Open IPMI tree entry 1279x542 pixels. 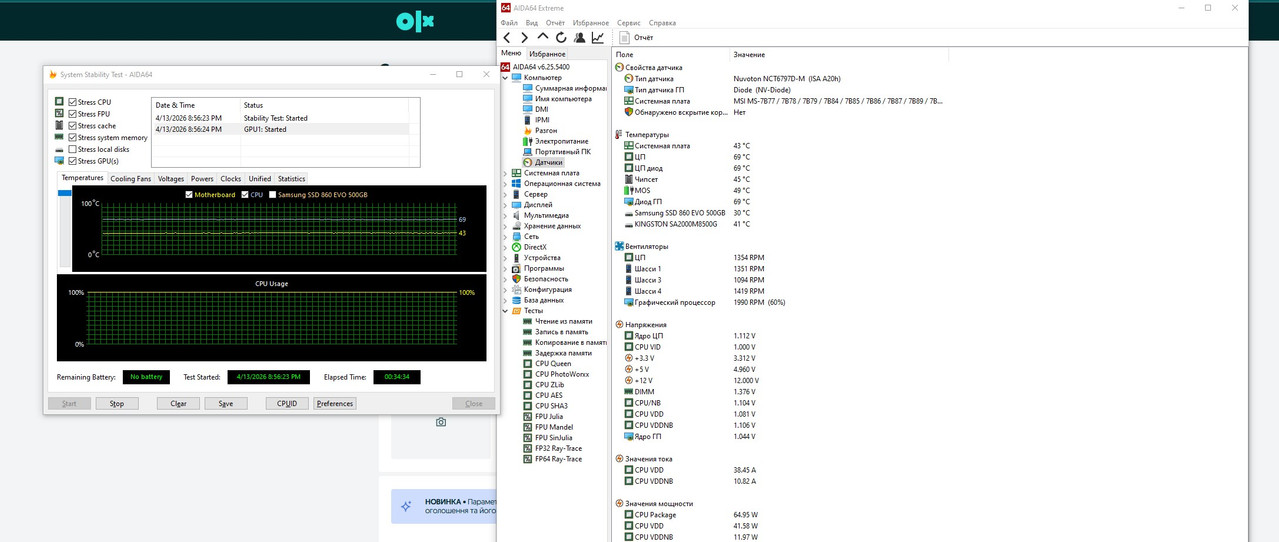542,120
